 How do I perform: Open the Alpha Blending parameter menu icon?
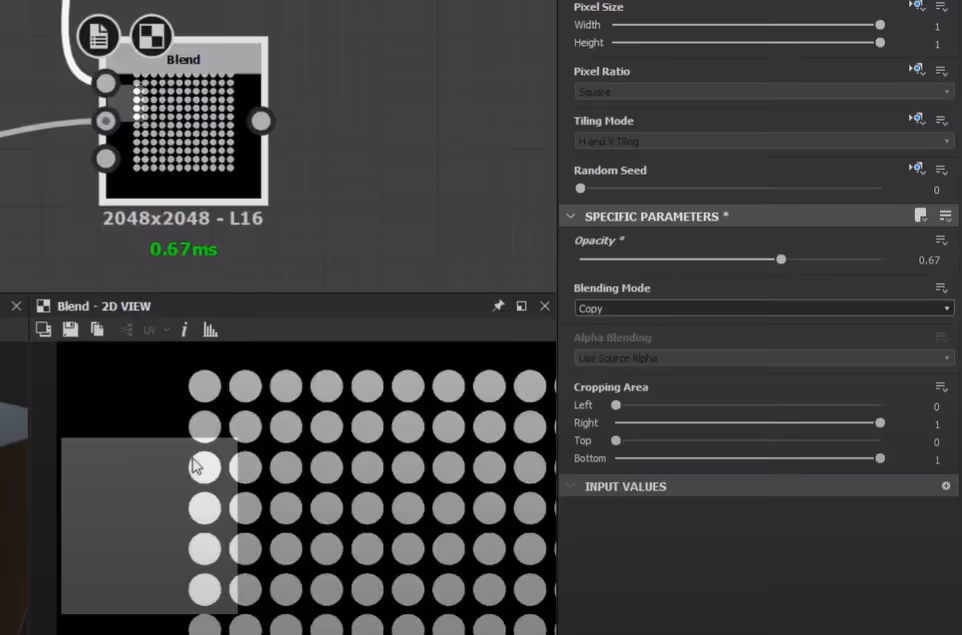[942, 337]
